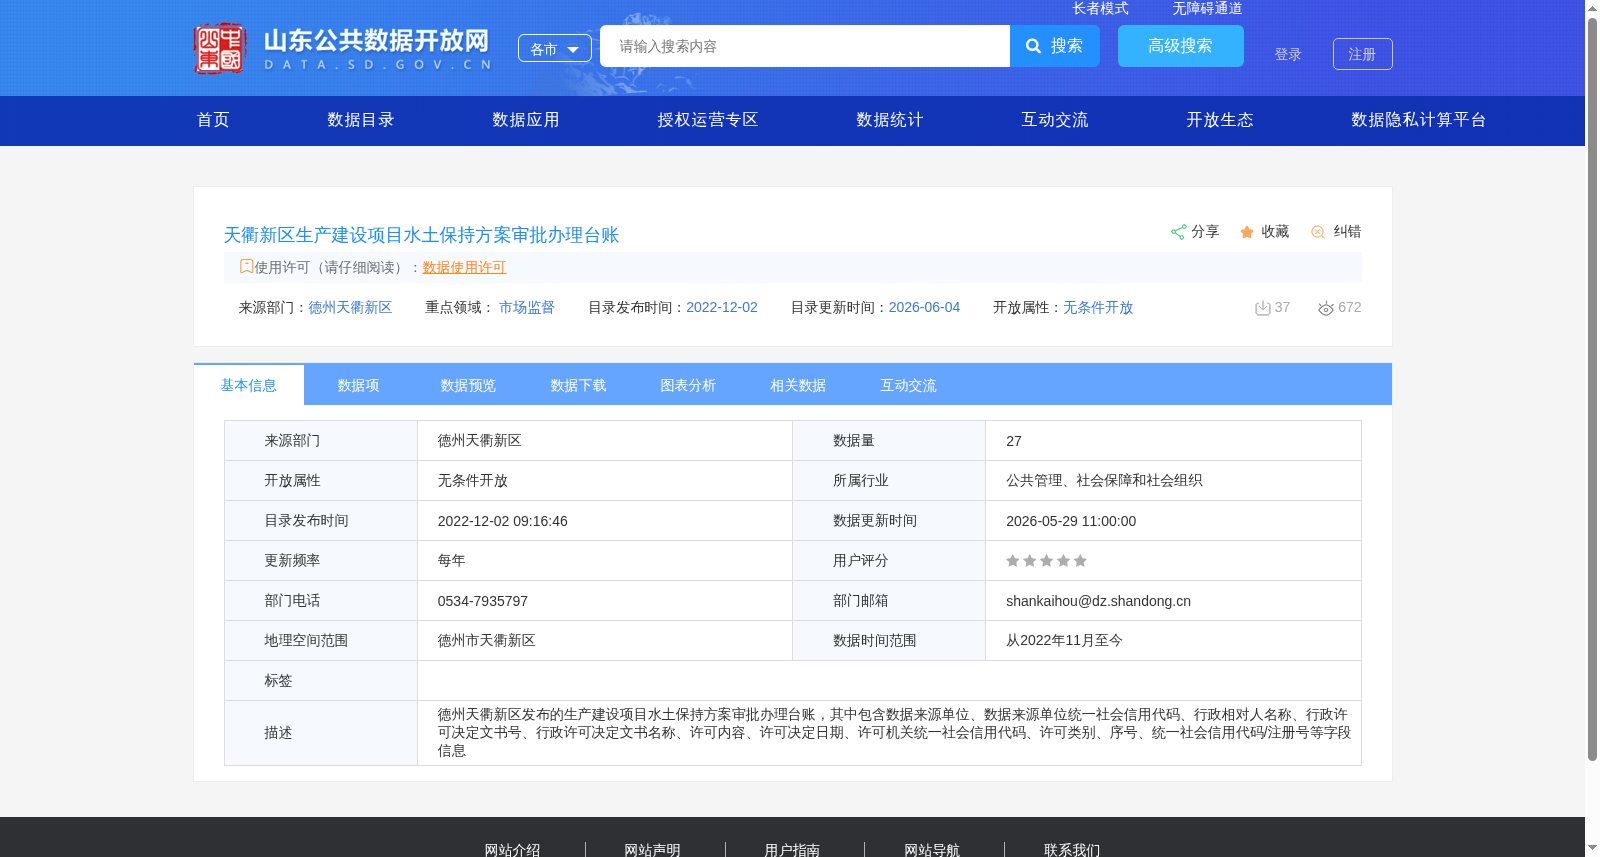
Task: Open 网站介绍 in the footer
Action: click(513, 850)
